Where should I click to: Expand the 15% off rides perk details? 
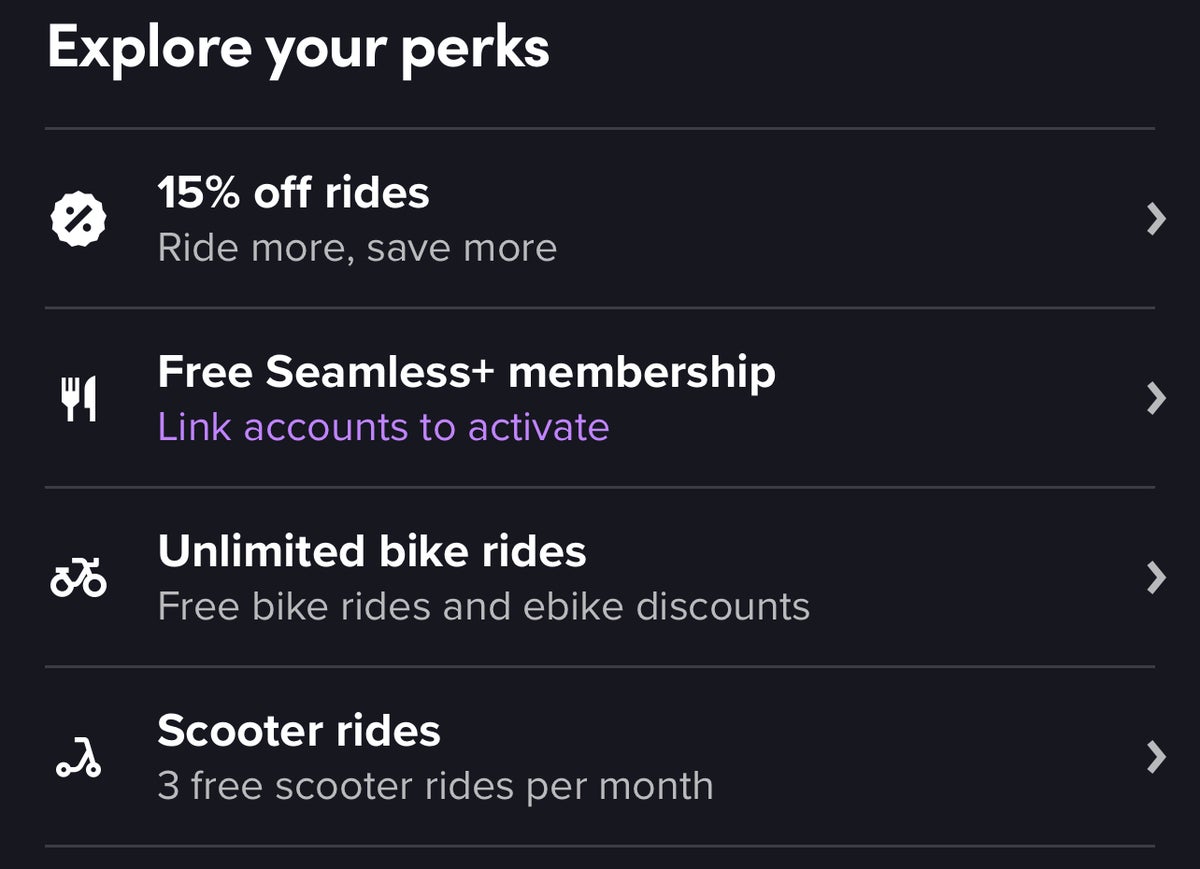tap(1156, 218)
